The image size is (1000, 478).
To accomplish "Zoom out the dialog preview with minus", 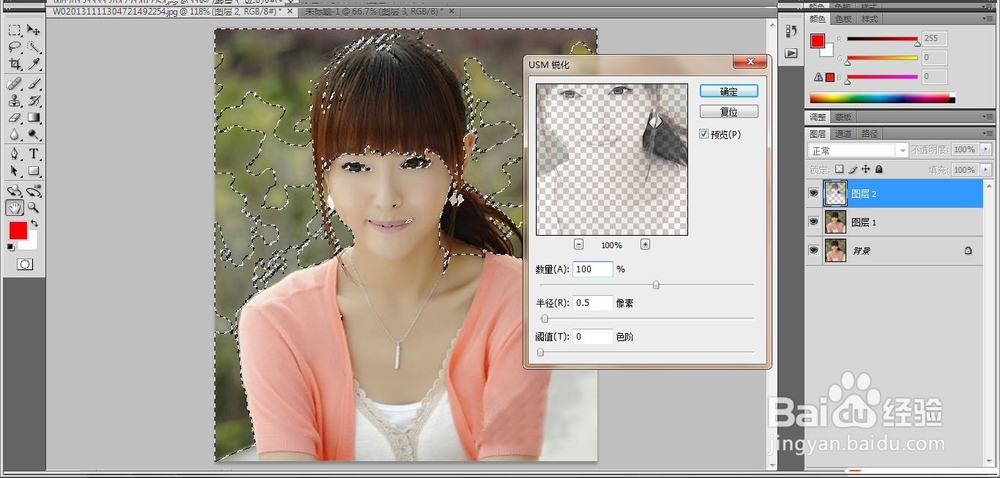I will coord(578,244).
